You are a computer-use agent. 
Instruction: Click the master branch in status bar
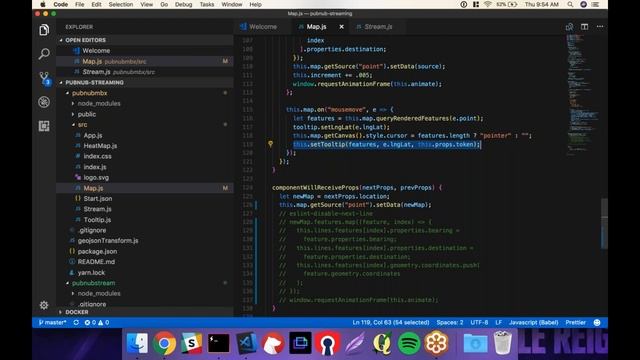(52, 322)
